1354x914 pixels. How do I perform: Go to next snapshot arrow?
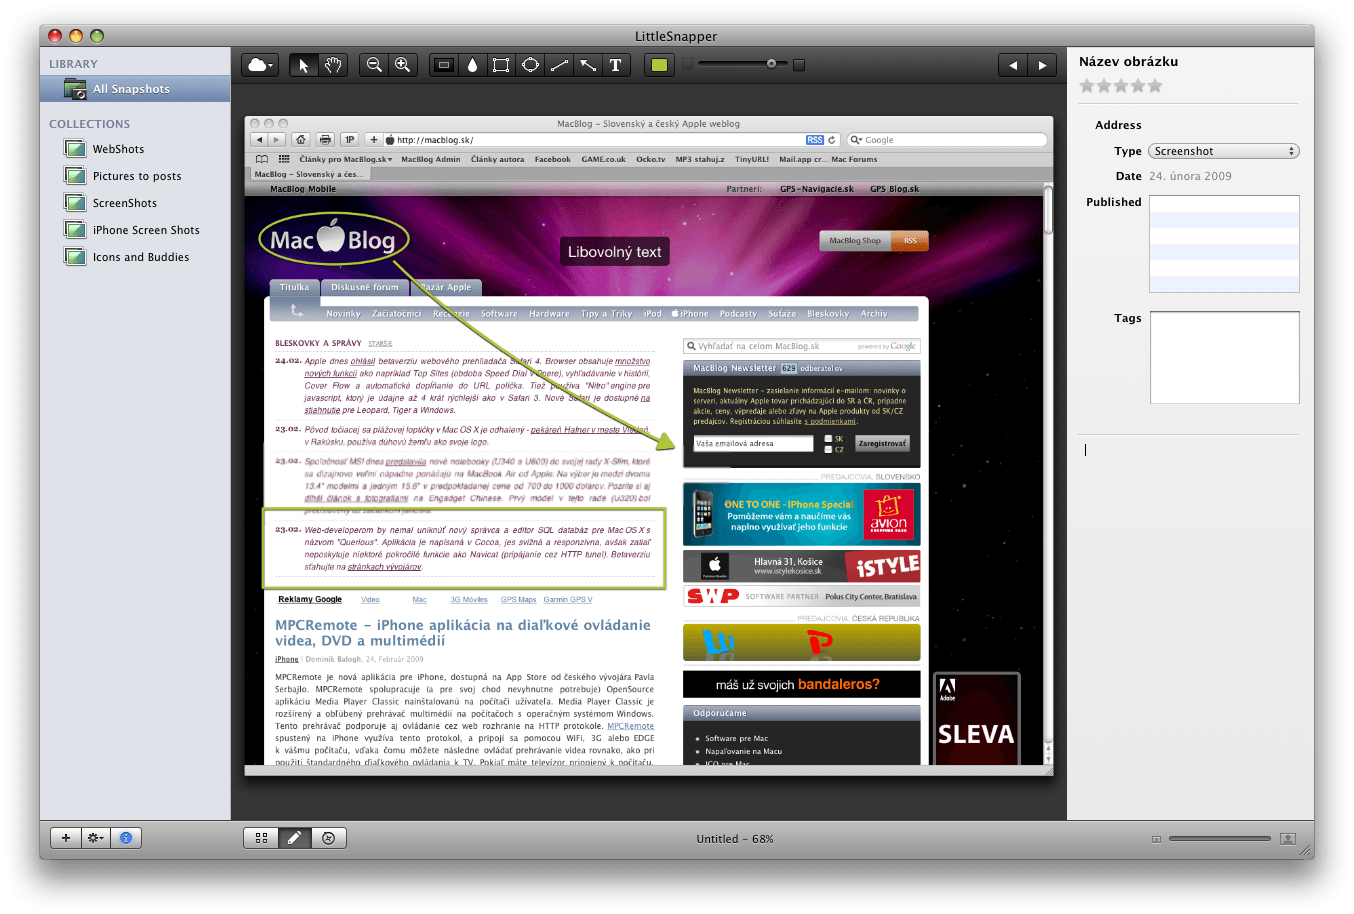point(1042,65)
